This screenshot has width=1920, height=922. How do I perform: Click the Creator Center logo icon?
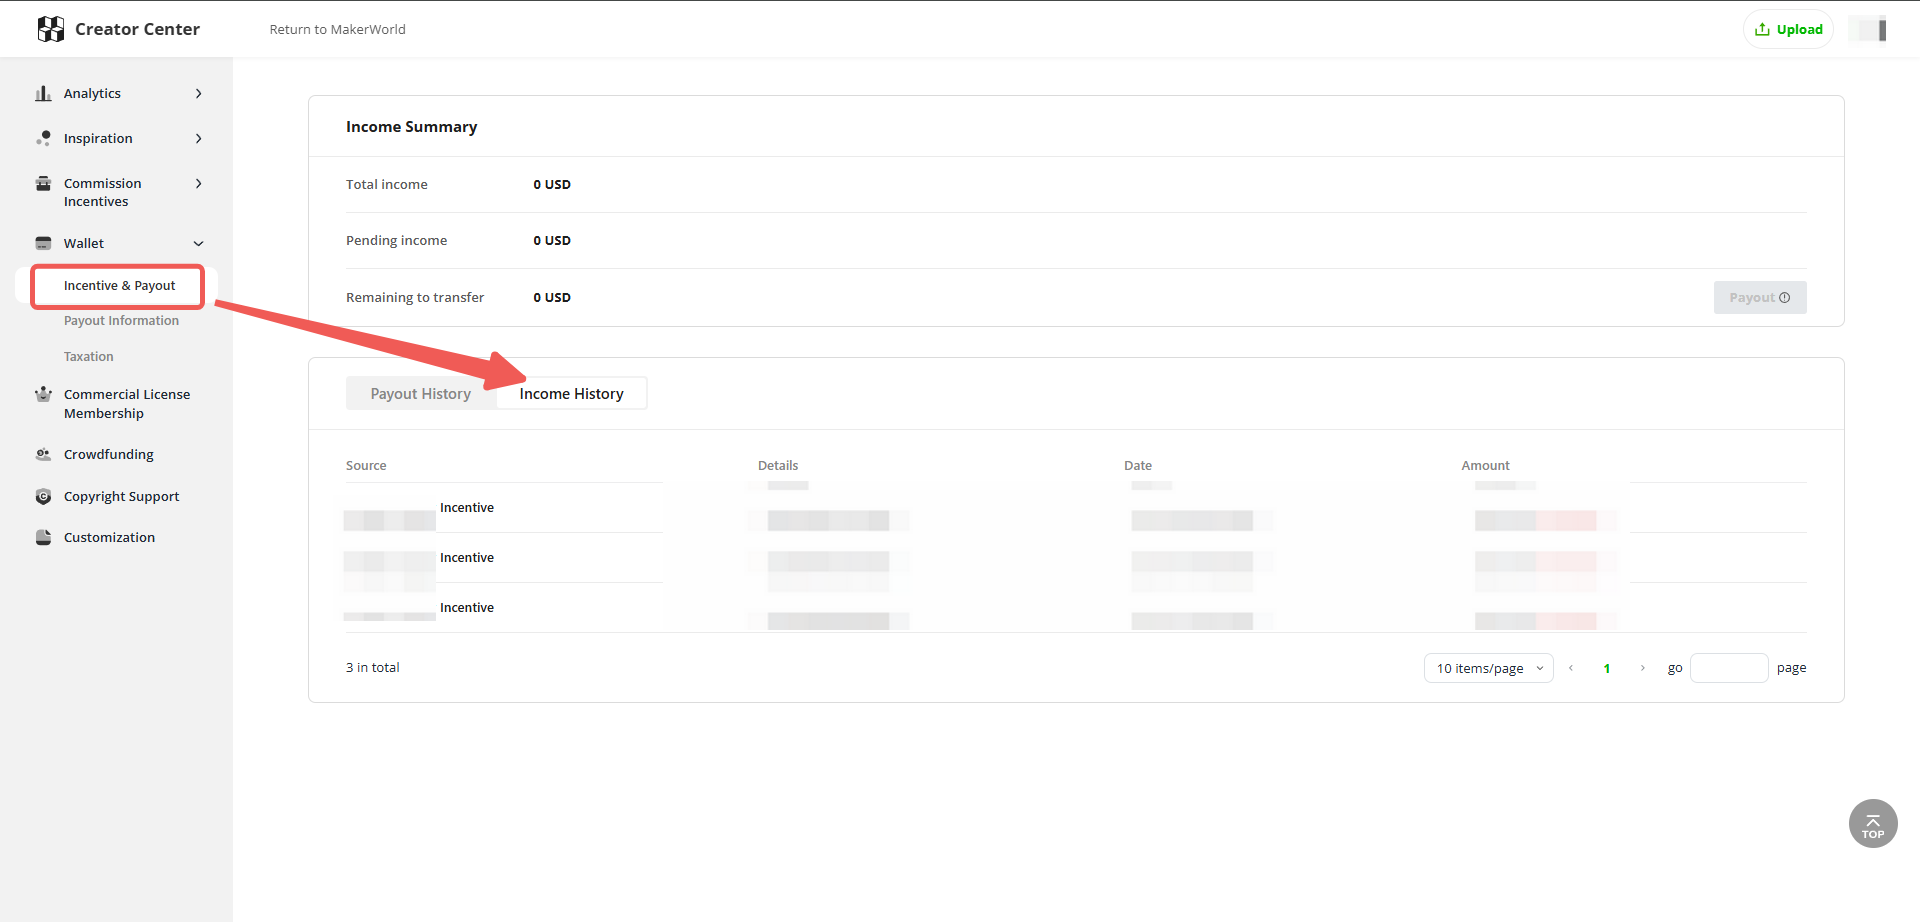click(x=50, y=29)
